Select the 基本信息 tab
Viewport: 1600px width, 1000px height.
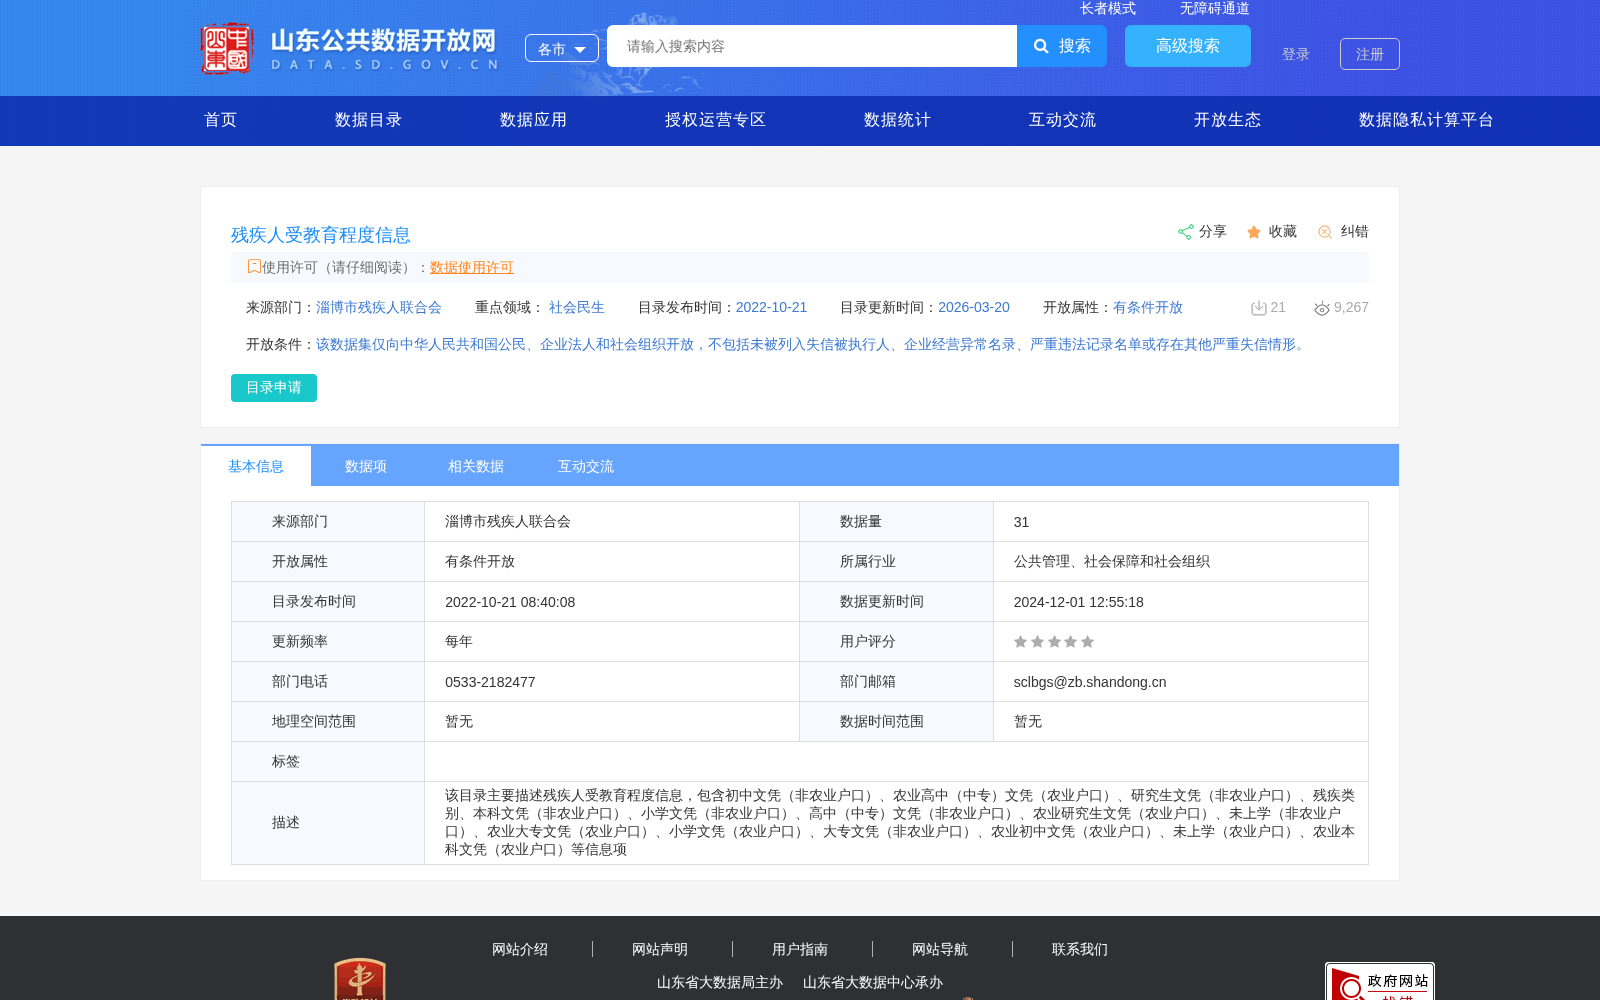tap(256, 466)
